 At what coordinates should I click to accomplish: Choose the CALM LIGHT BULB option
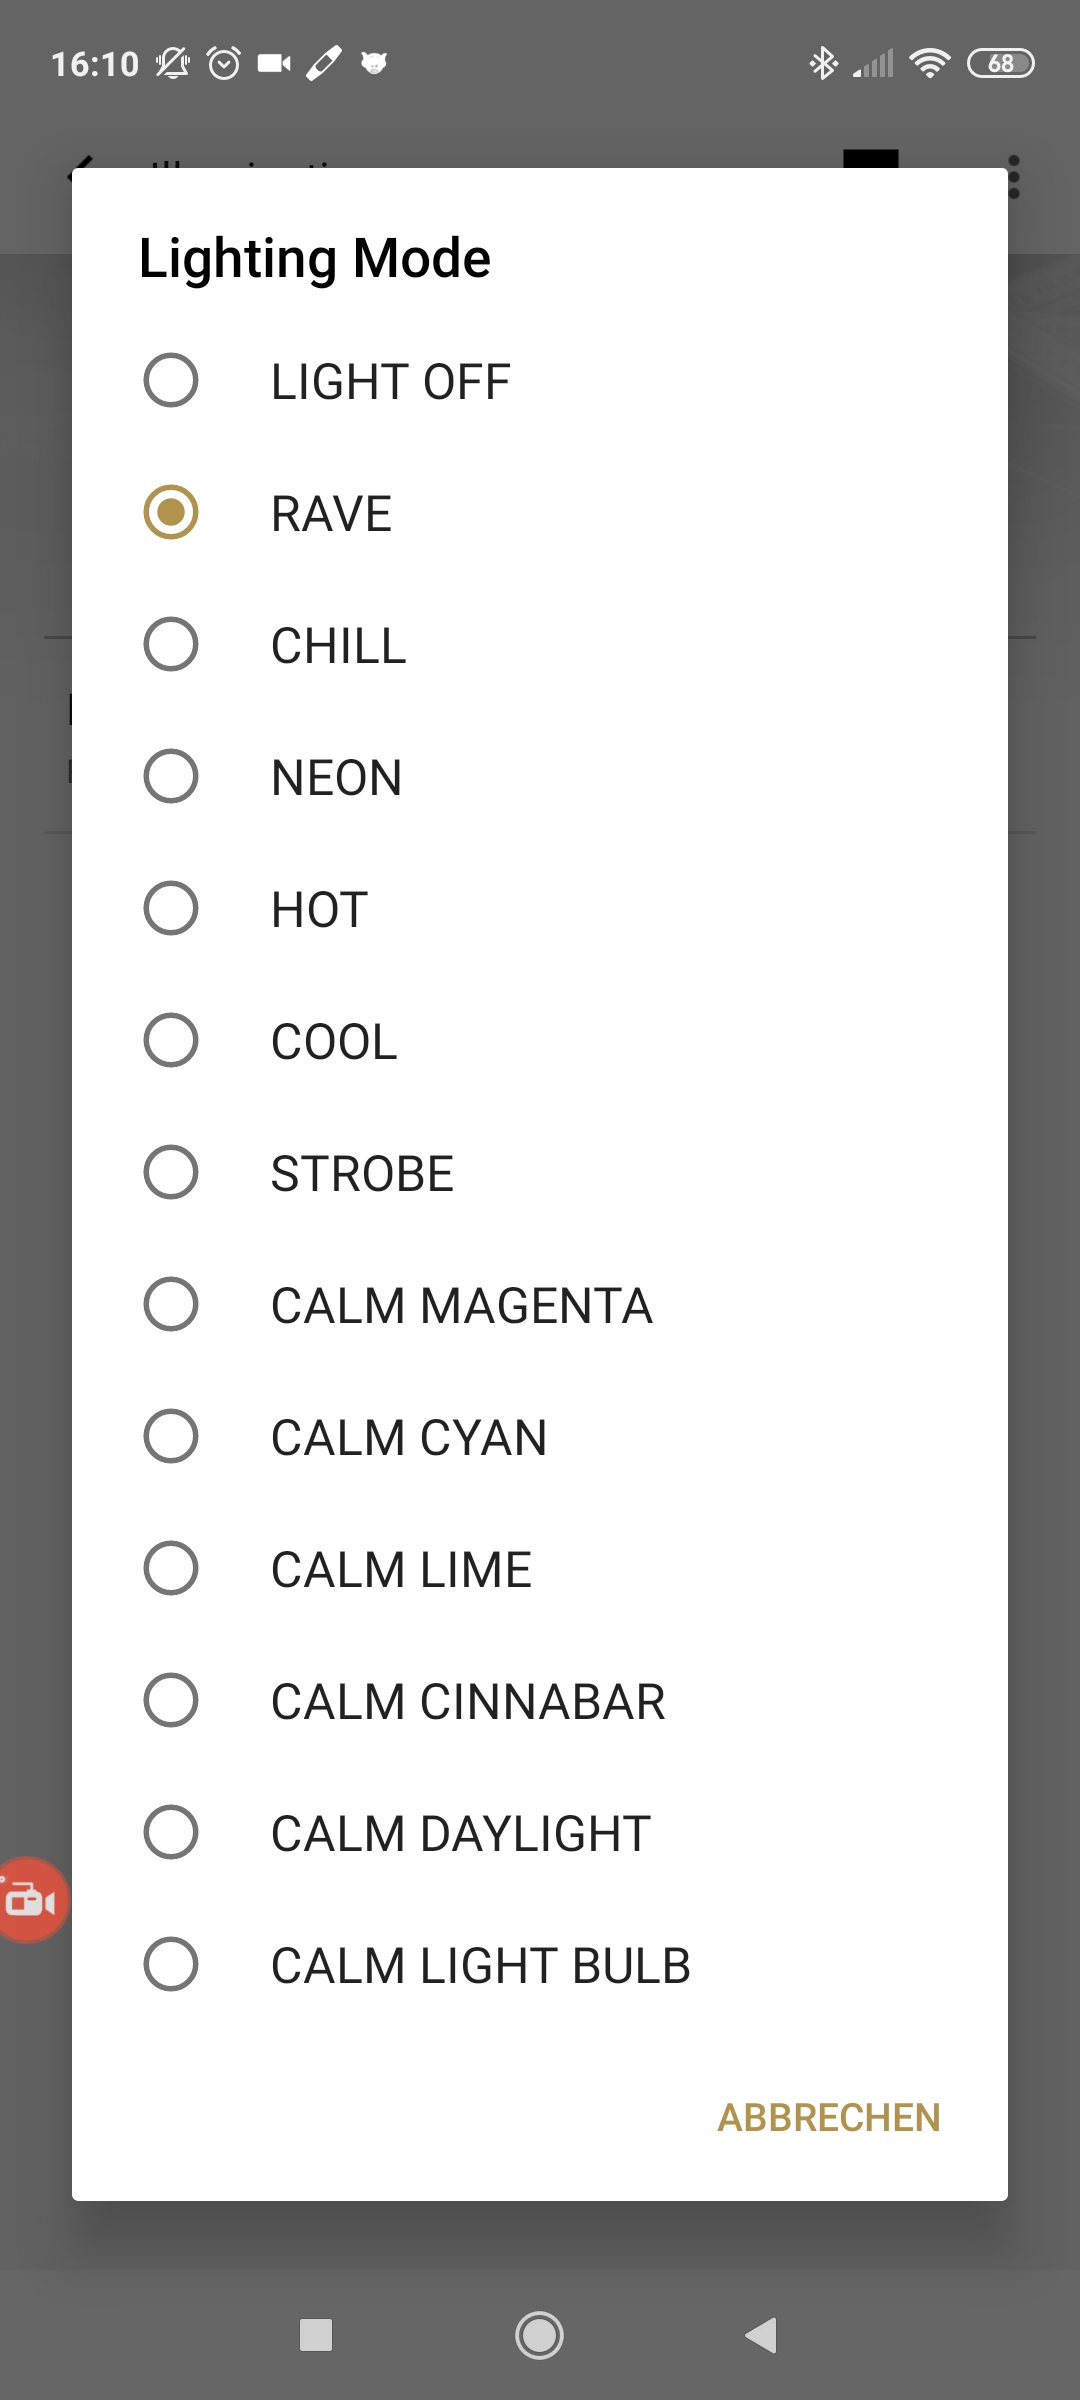click(540, 1965)
